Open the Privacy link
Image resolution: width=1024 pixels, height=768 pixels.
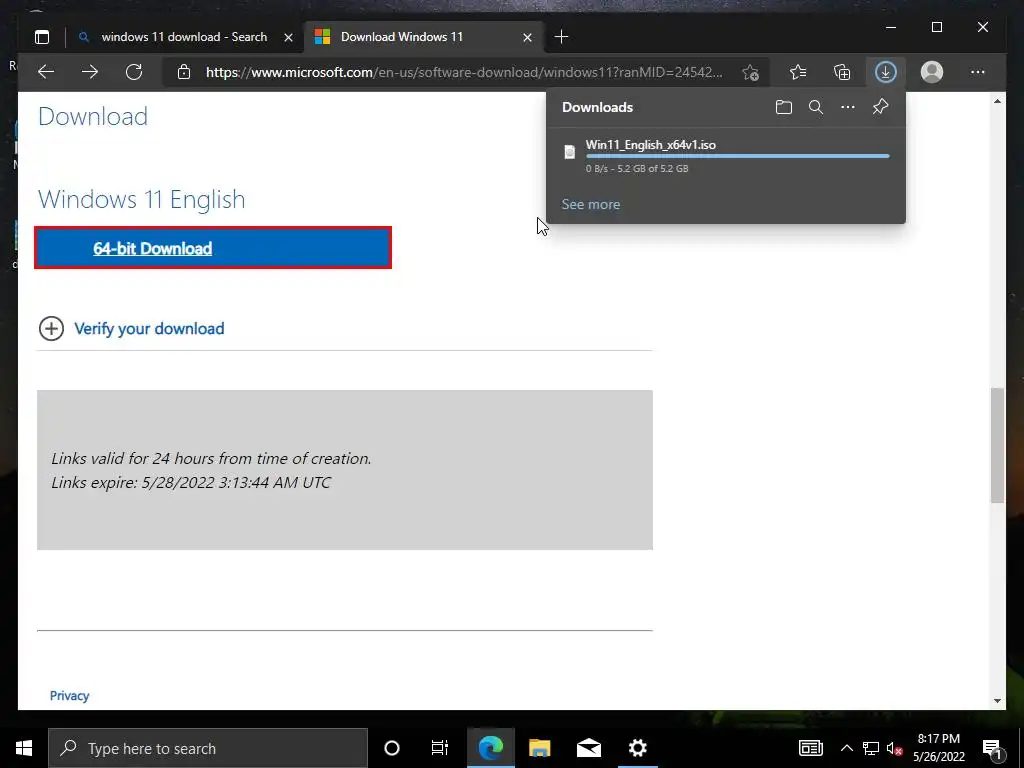69,696
